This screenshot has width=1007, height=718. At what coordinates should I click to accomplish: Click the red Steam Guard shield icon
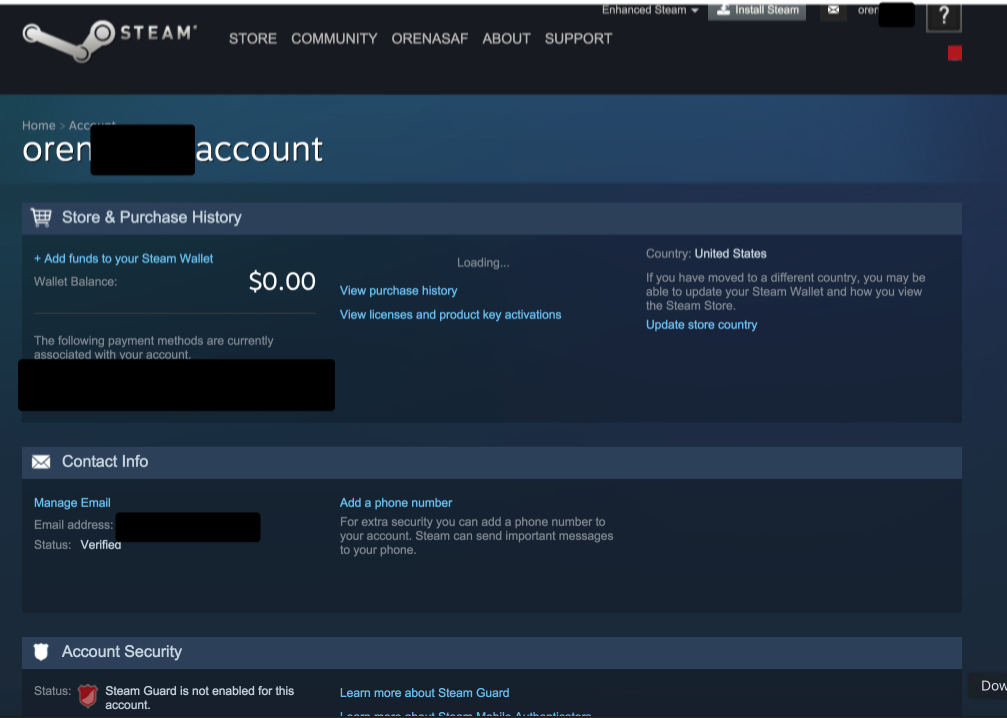[x=88, y=696]
